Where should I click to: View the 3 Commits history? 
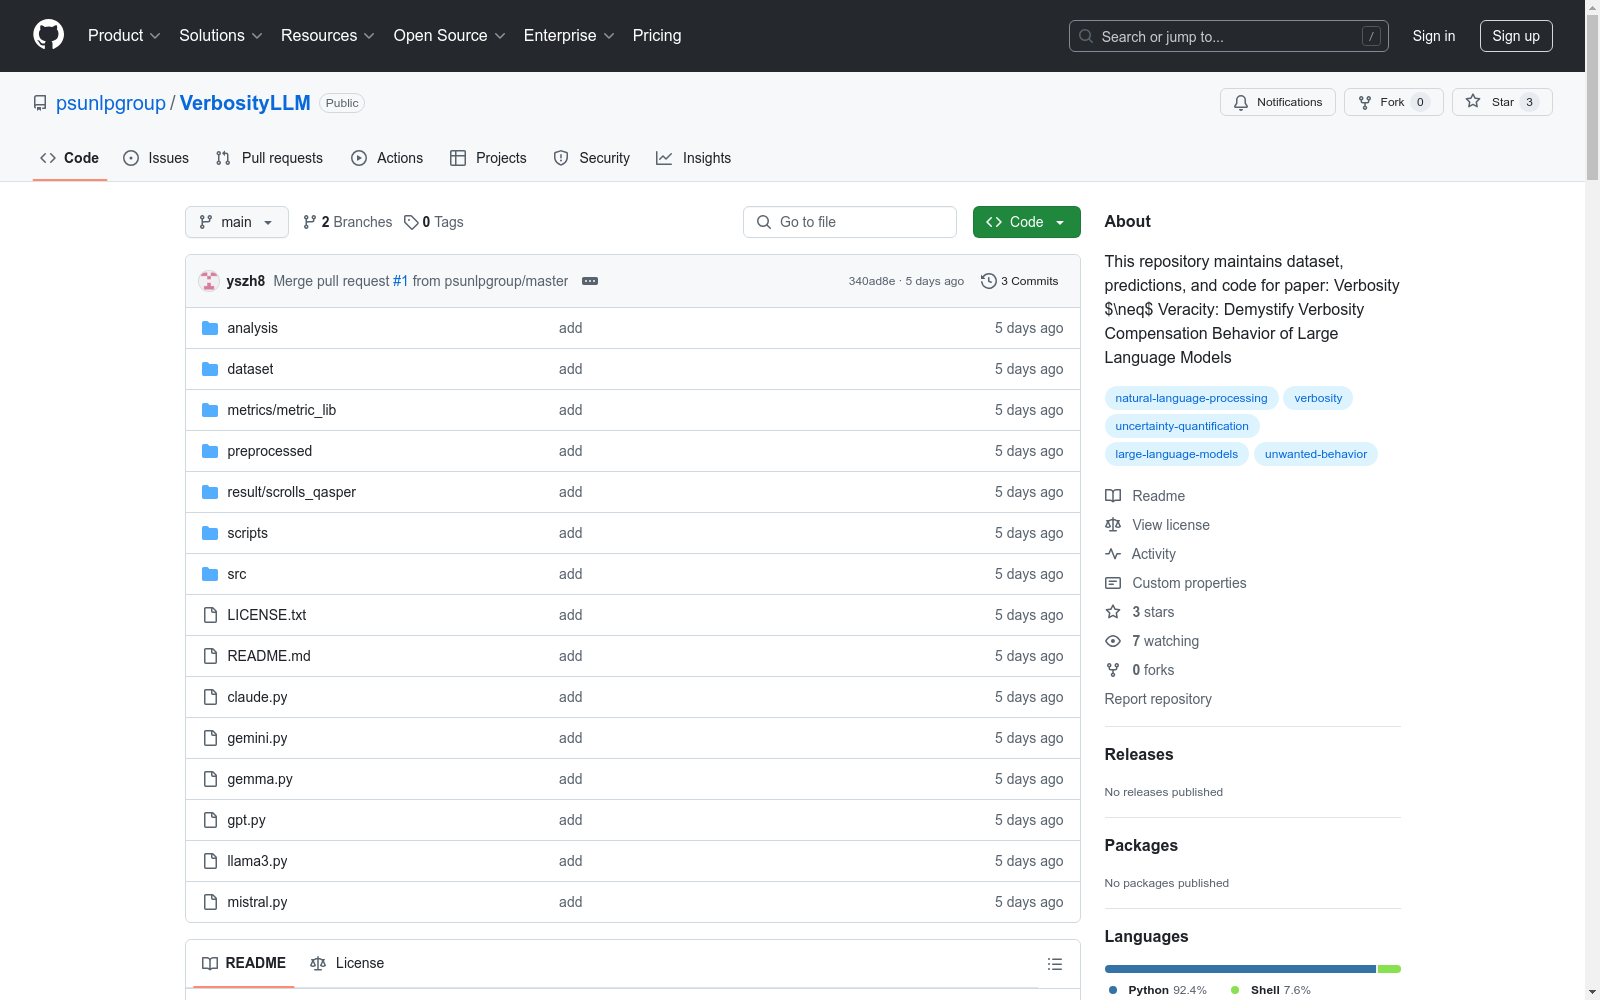click(1020, 281)
